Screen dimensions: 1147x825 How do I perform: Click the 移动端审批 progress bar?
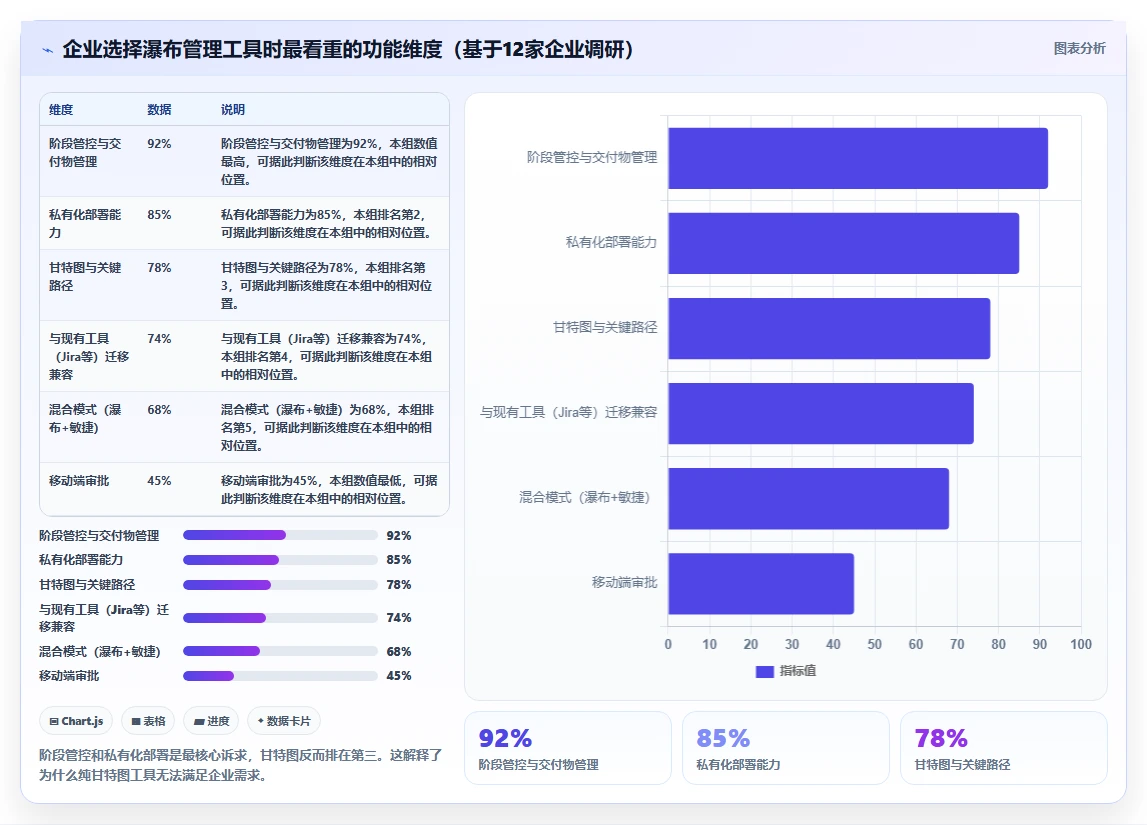coord(280,676)
